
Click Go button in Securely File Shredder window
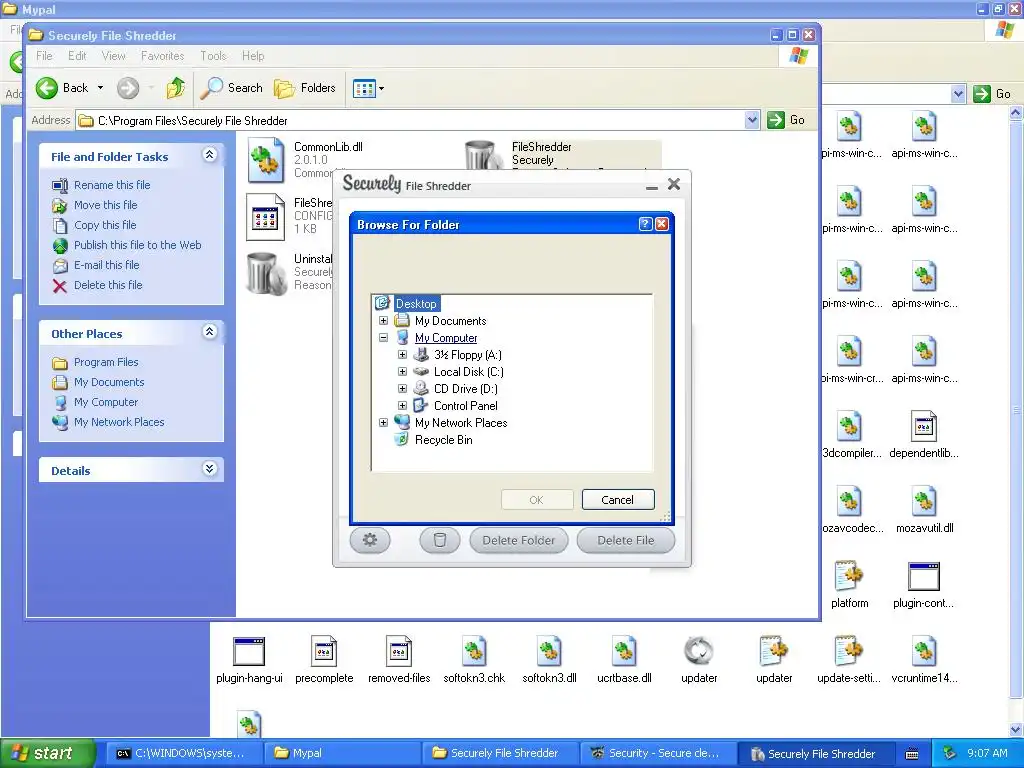[786, 120]
